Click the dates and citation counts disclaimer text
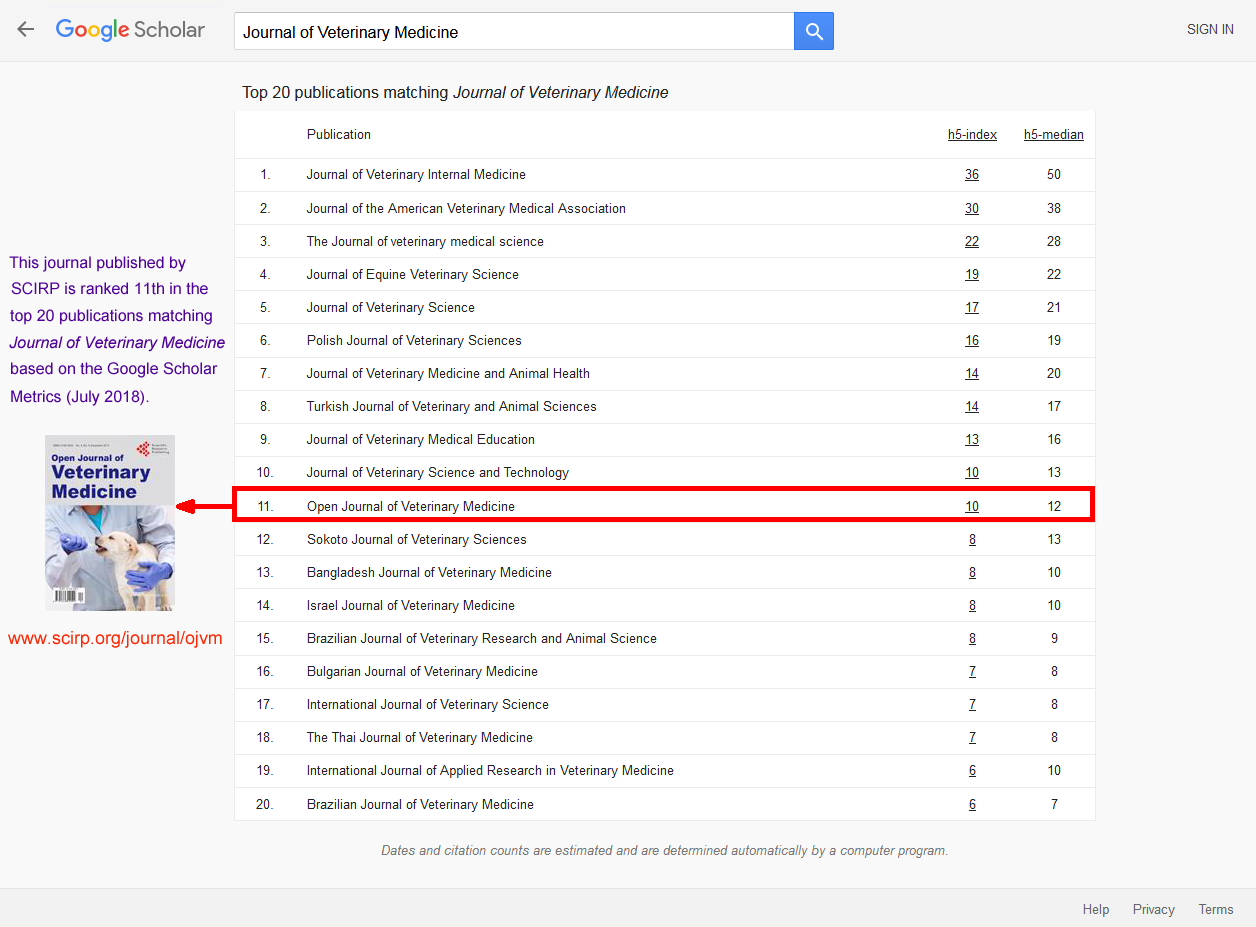 [x=665, y=851]
